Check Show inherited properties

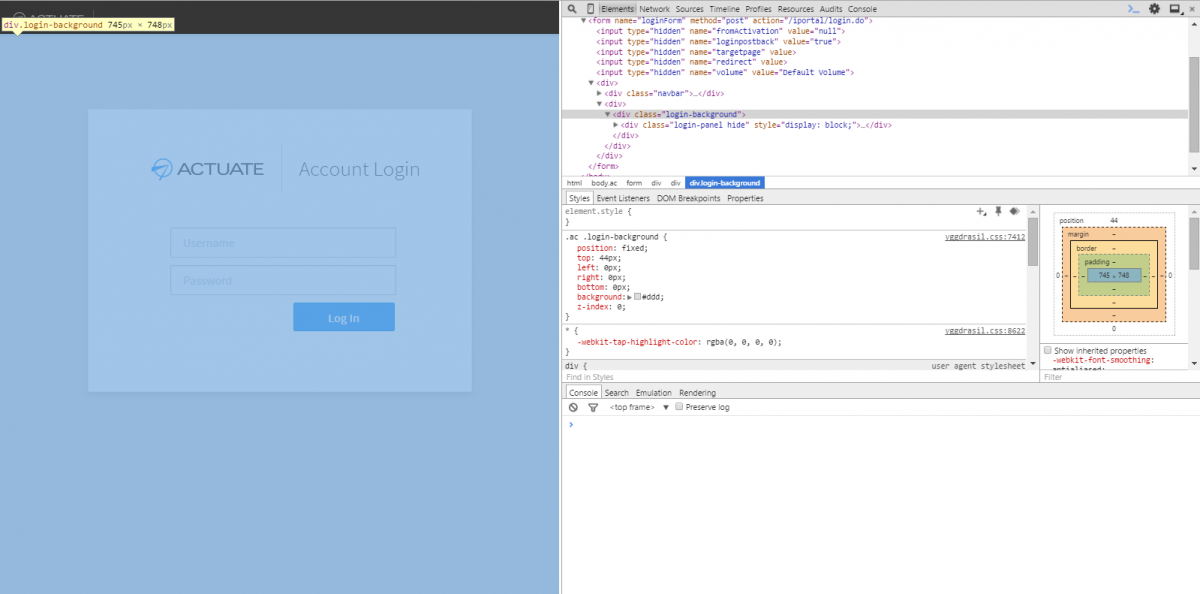tap(1048, 351)
